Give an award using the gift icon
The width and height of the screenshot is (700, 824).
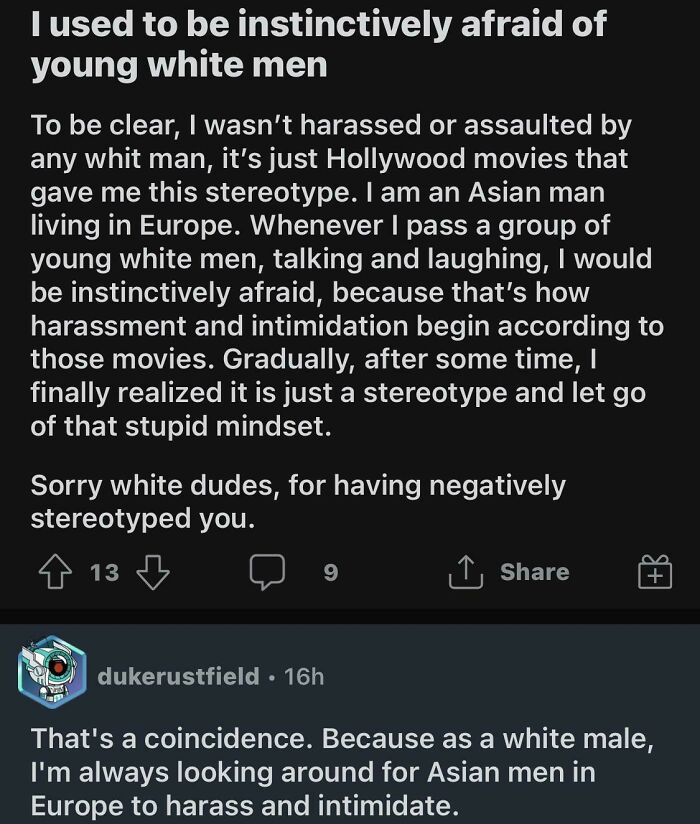point(653,573)
